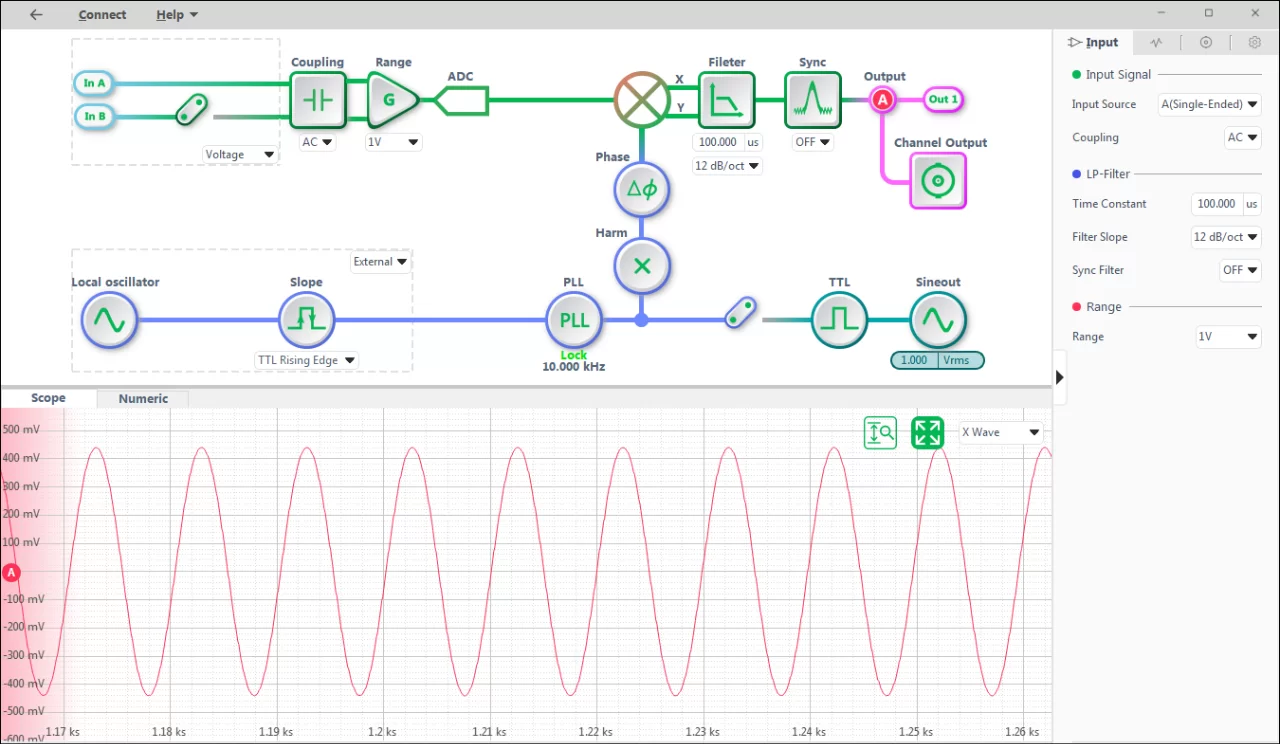Switch to the Numeric tab
The image size is (1280, 744).
(143, 398)
